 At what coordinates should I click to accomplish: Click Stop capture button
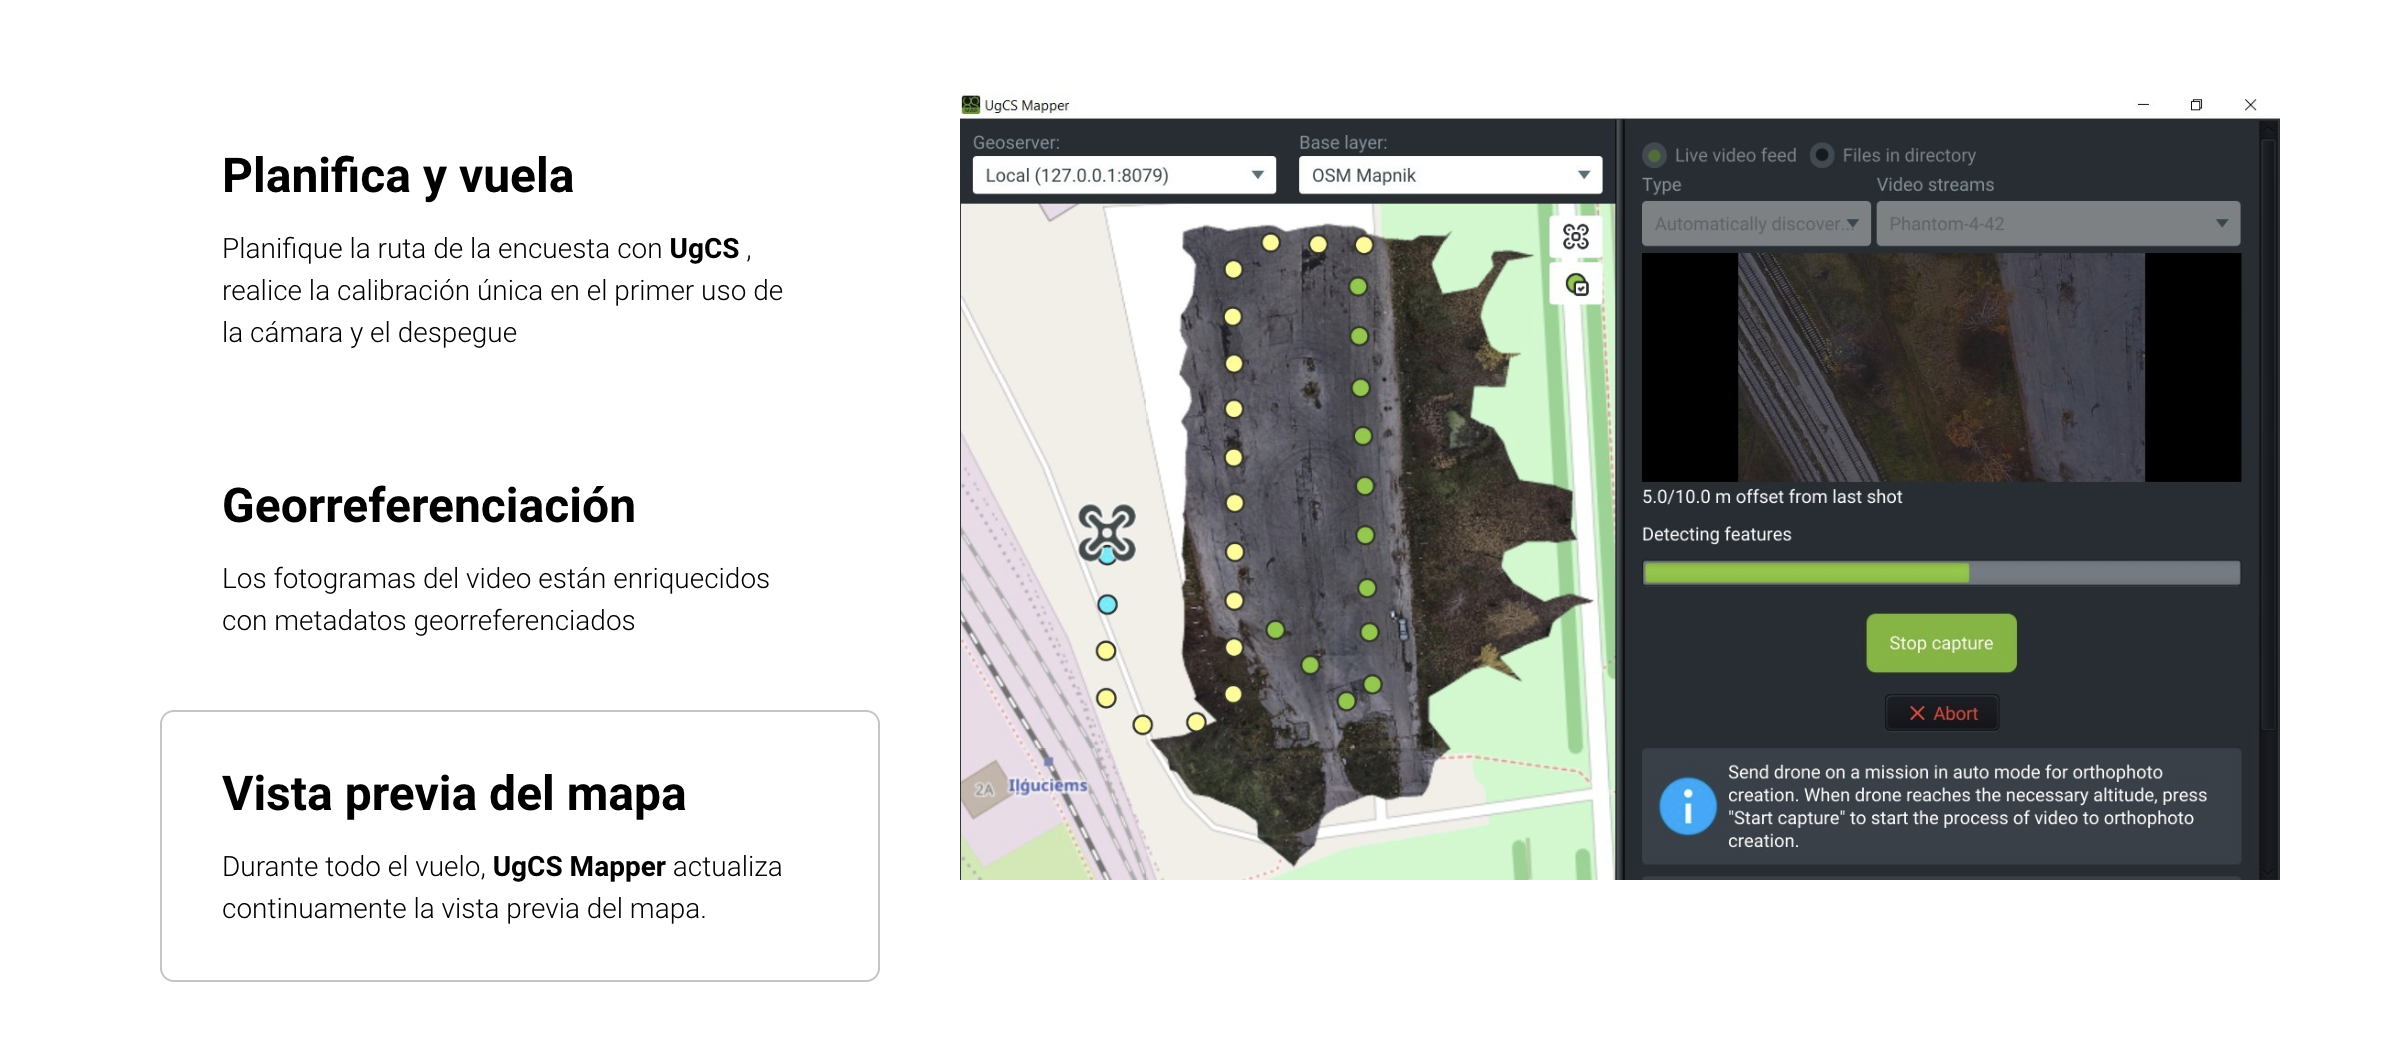[1941, 643]
